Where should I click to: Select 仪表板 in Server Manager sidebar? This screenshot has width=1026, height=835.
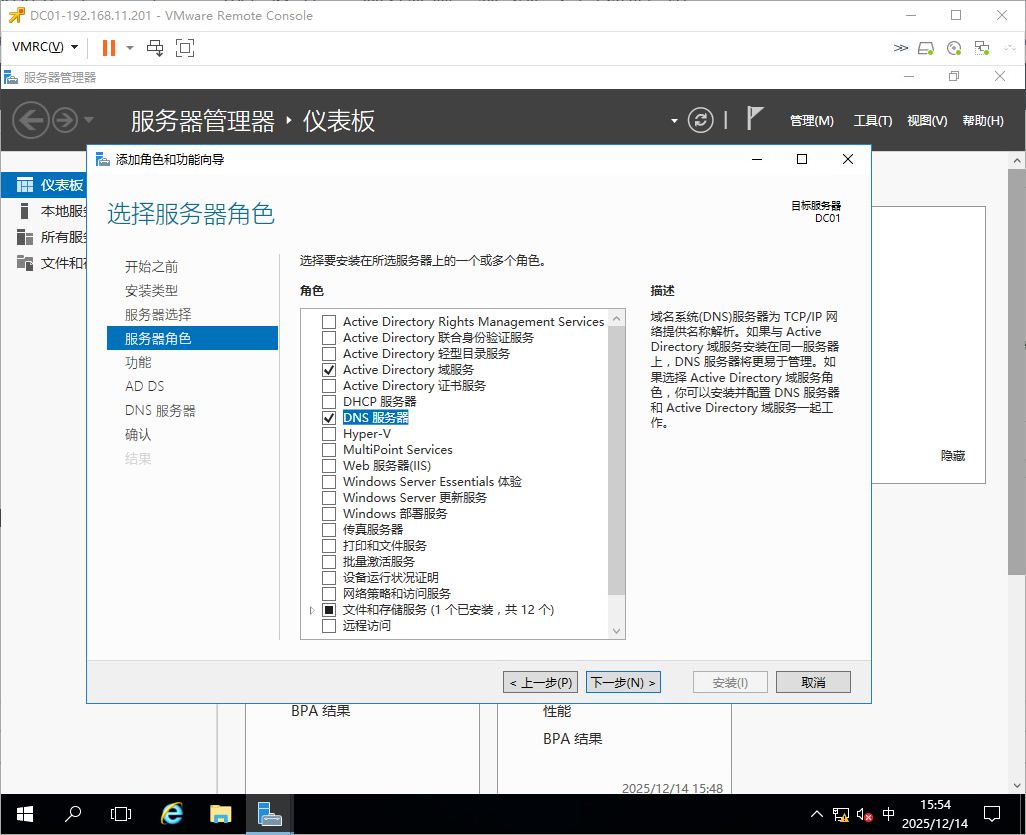(x=44, y=185)
